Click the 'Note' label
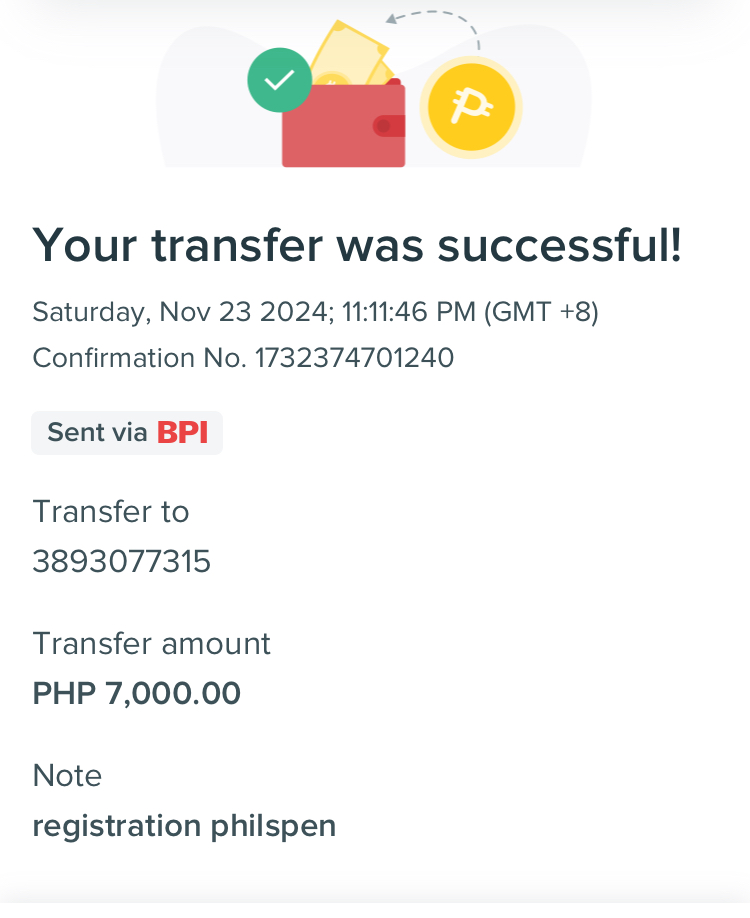This screenshot has width=750, height=918. click(67, 776)
